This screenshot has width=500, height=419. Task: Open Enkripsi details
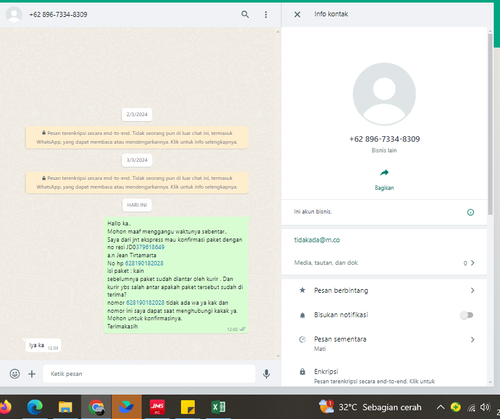384,376
